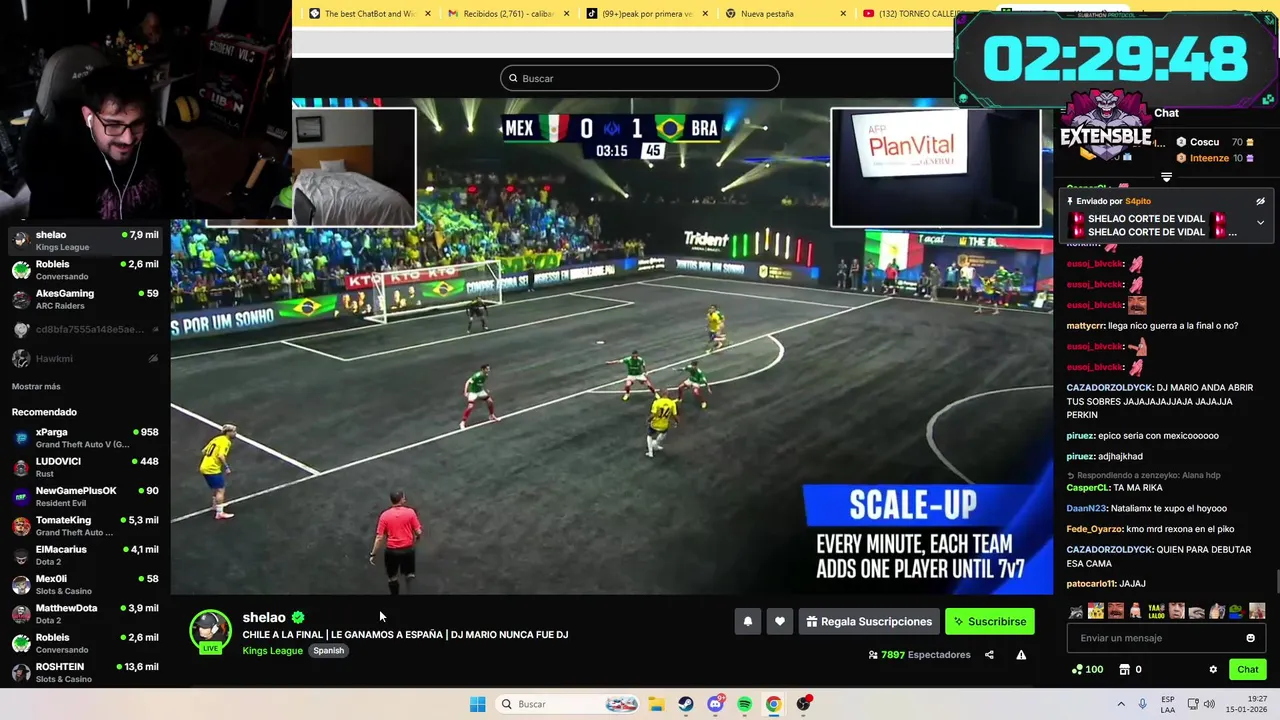Expand the pinned message chevron

tap(1260, 222)
